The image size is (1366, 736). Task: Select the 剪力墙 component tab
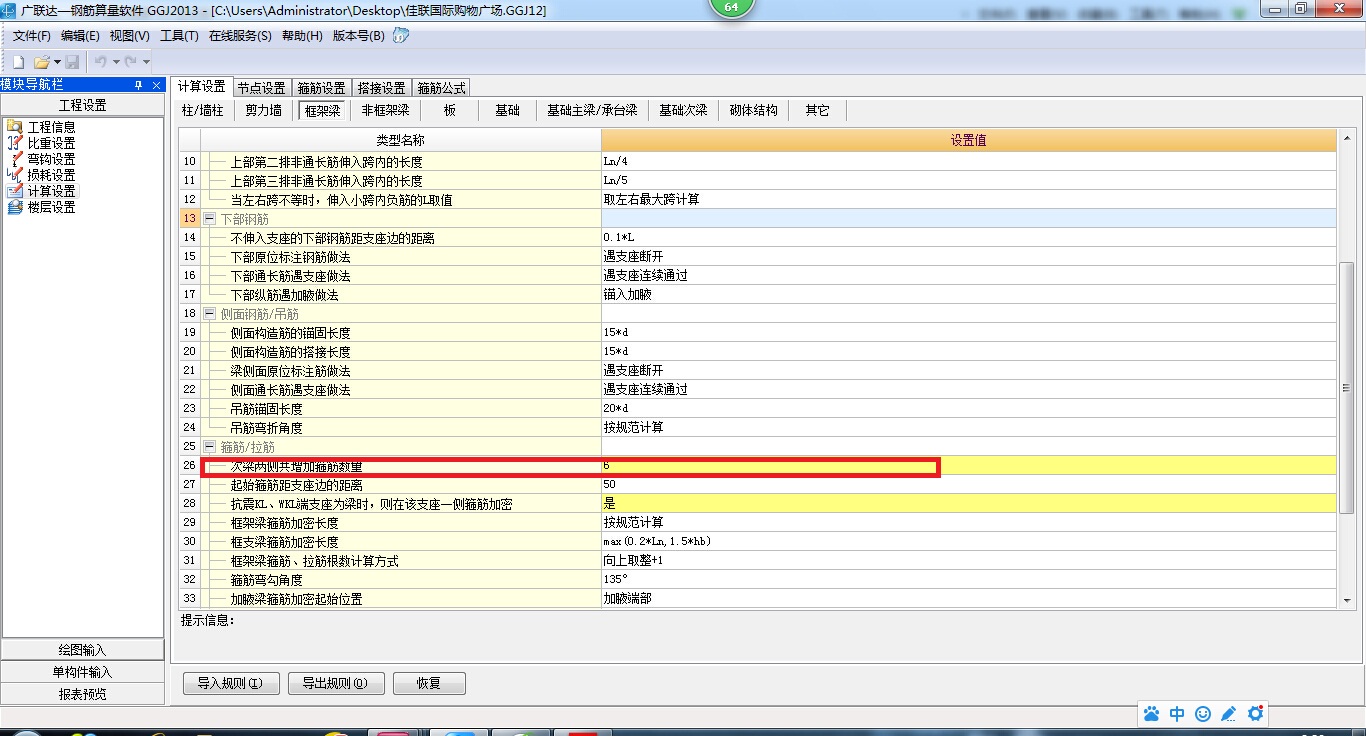(264, 110)
